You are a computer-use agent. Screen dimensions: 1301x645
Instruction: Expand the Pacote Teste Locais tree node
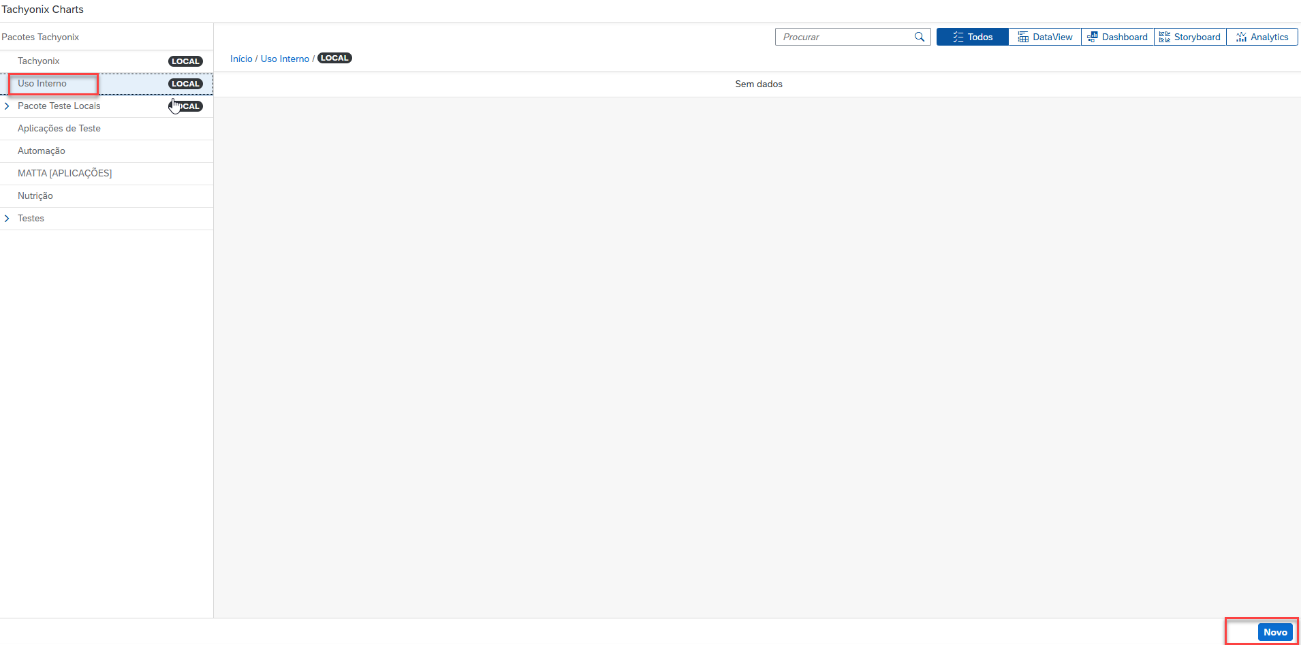(8, 106)
